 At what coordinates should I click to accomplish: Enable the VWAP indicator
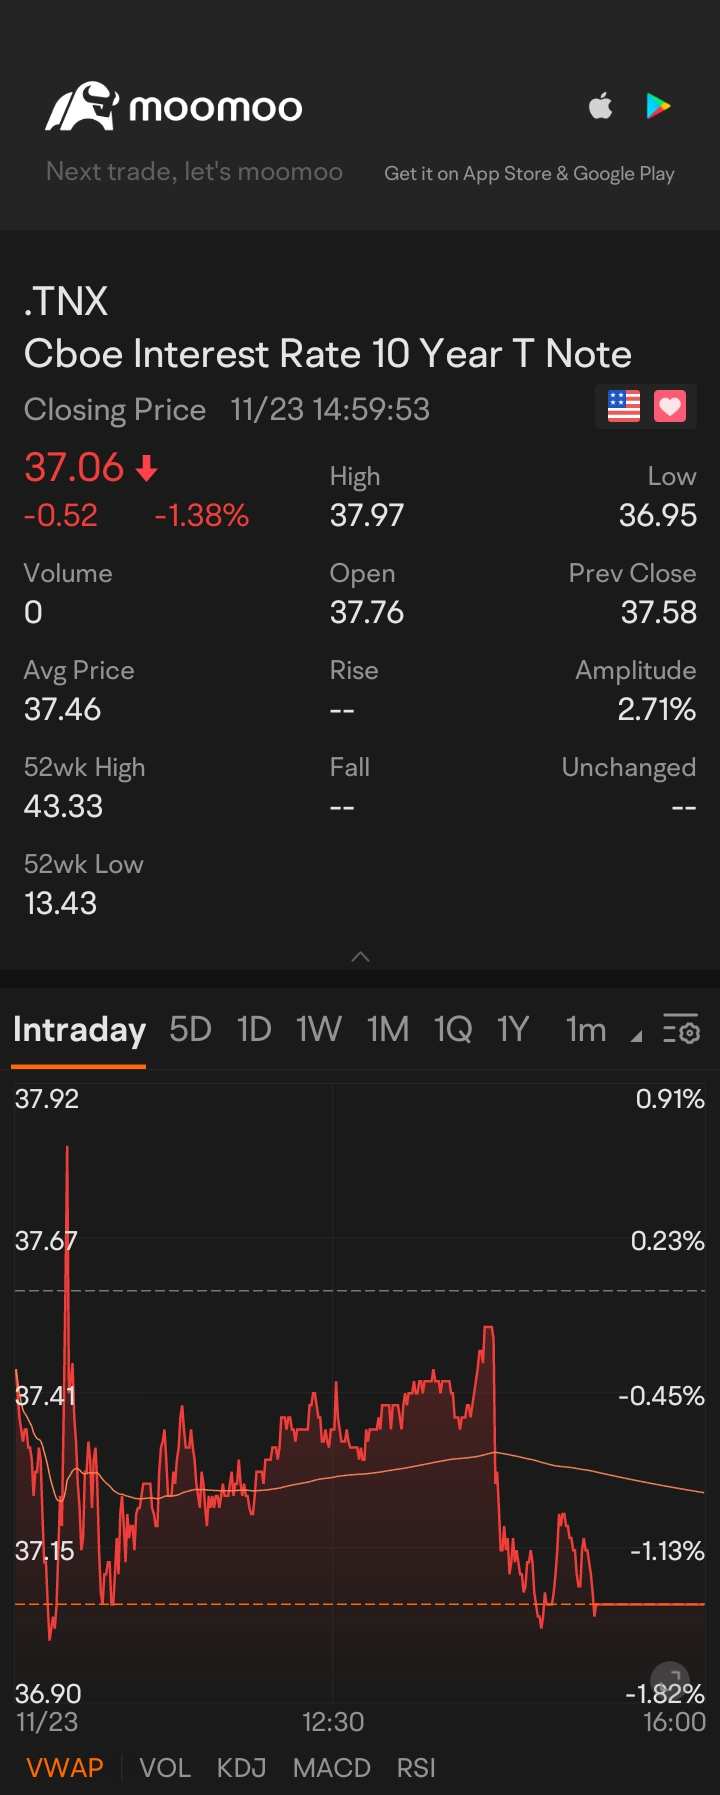pos(65,1768)
